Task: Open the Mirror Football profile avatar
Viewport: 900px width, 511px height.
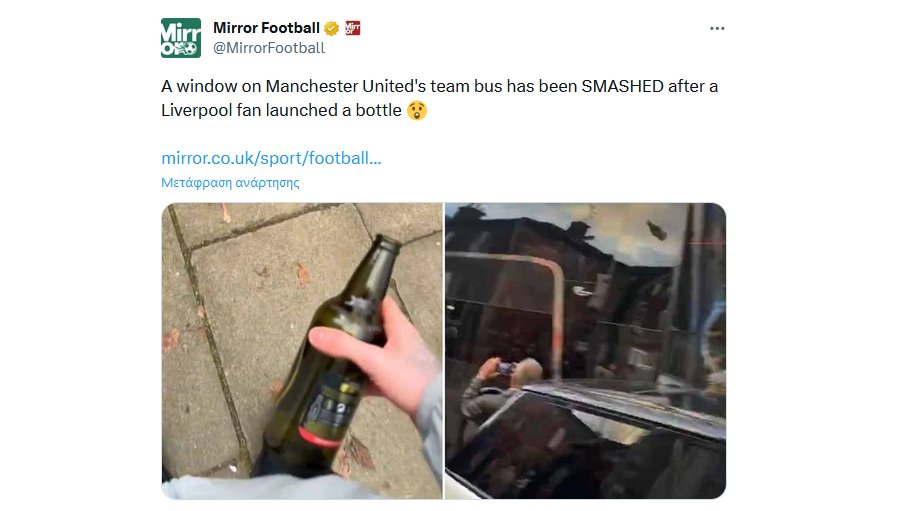Action: pyautogui.click(x=181, y=38)
